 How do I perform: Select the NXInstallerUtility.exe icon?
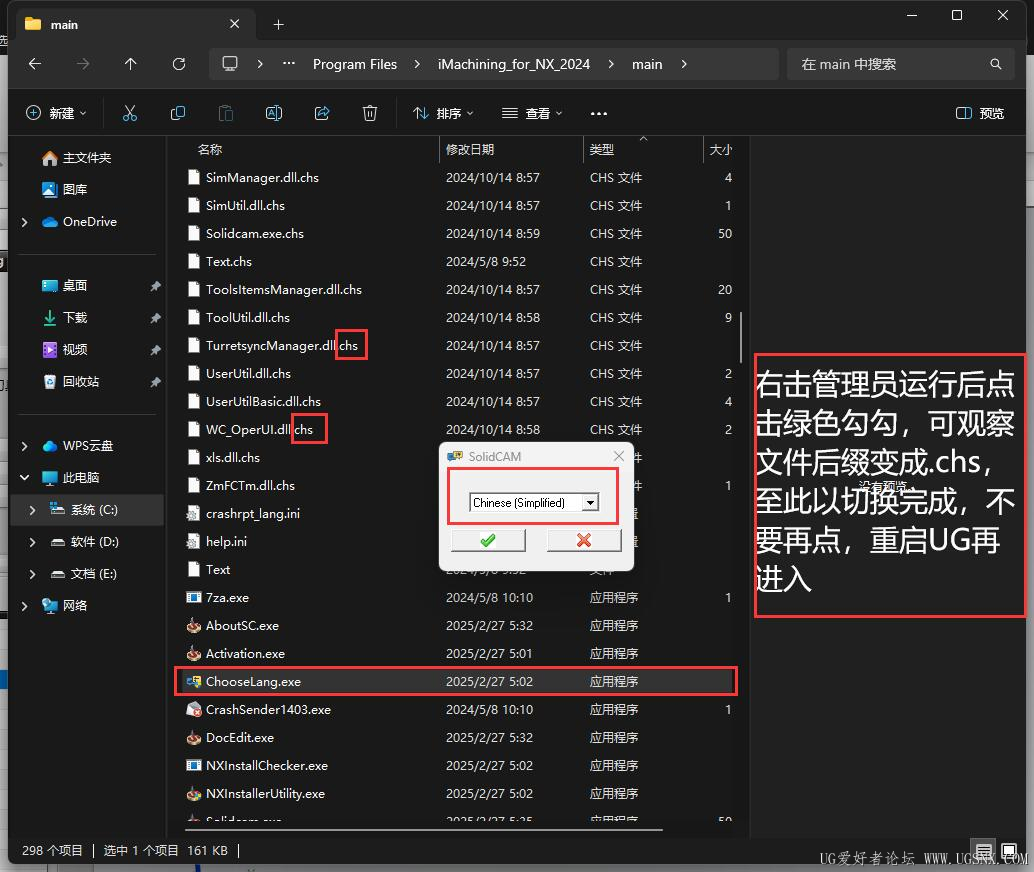pos(193,794)
